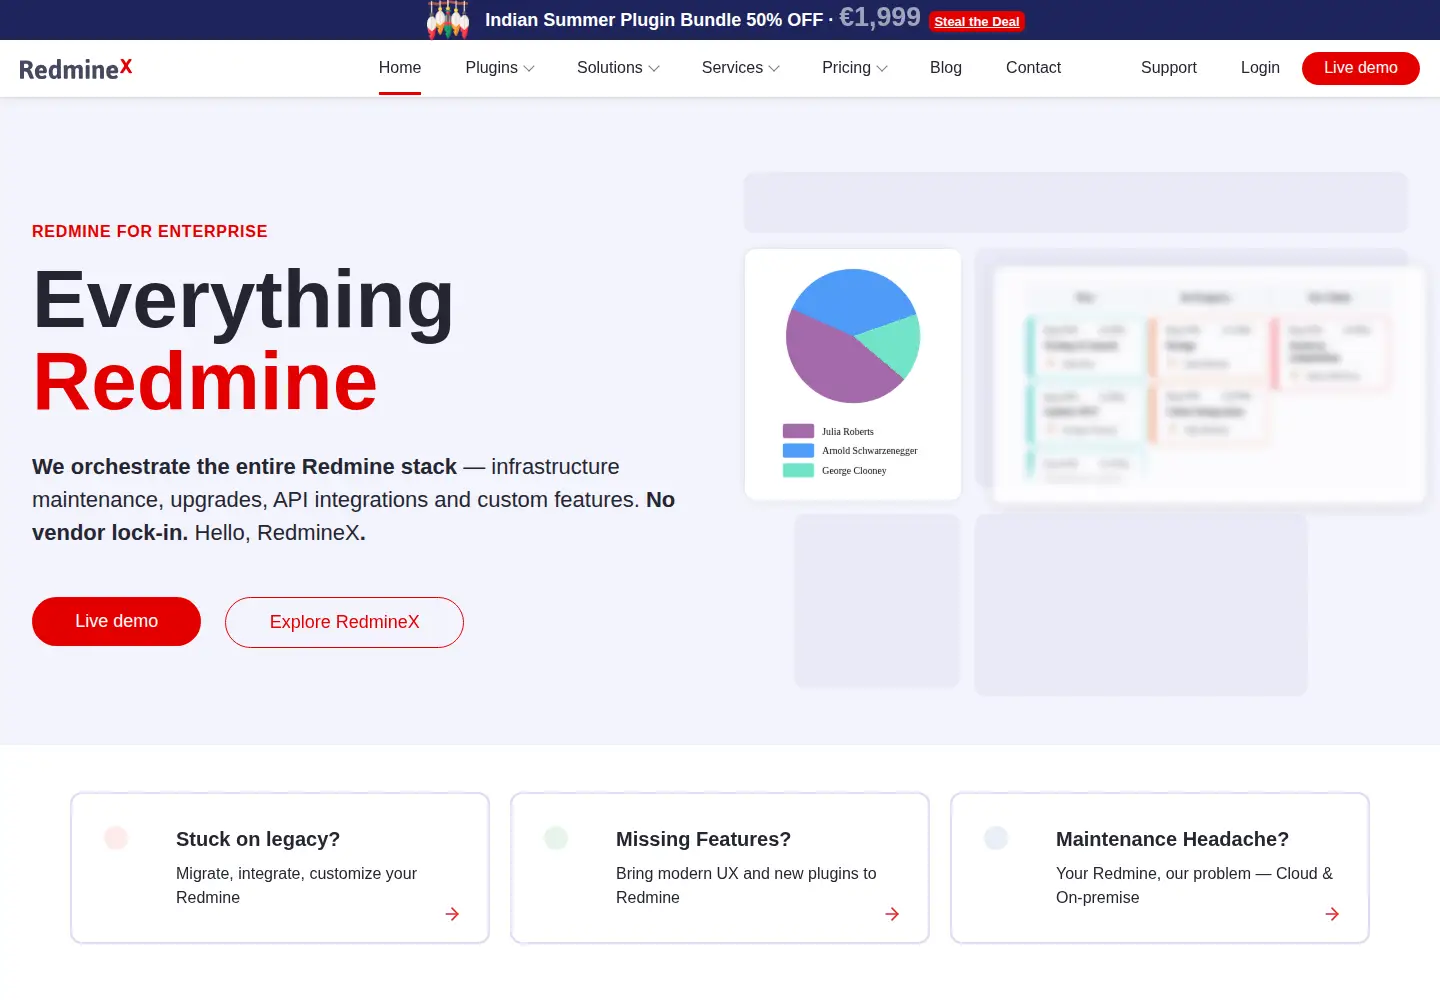1440x1000 pixels.
Task: Open the Contact page
Action: [x=1033, y=68]
